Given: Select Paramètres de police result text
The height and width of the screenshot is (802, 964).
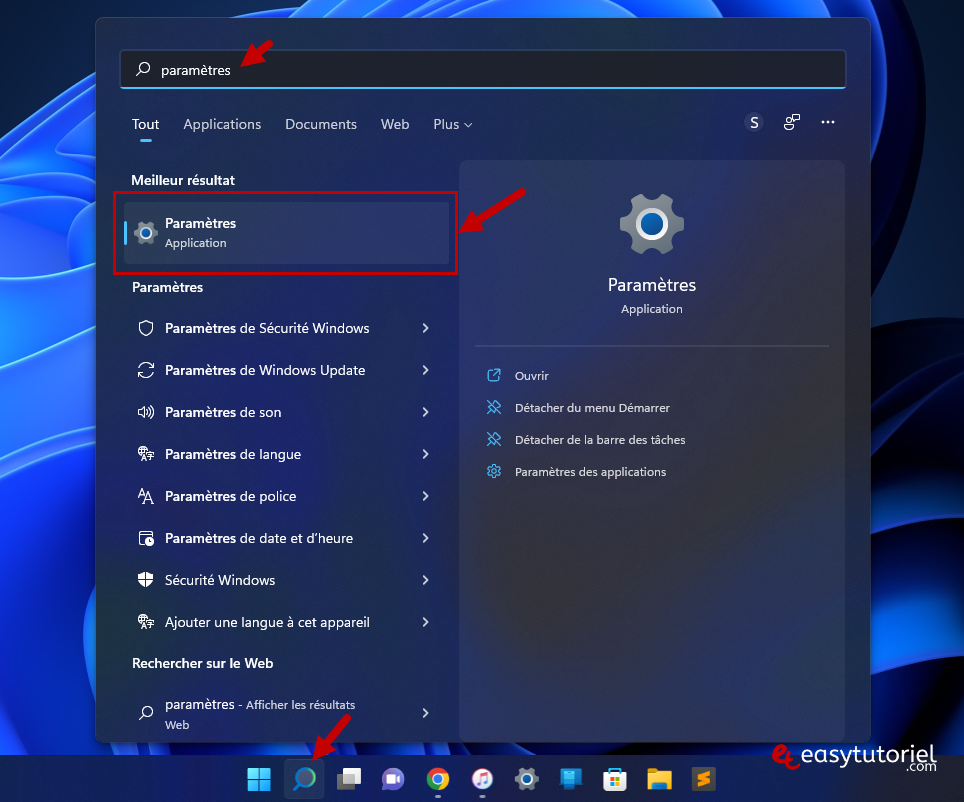Looking at the screenshot, I should coord(231,496).
